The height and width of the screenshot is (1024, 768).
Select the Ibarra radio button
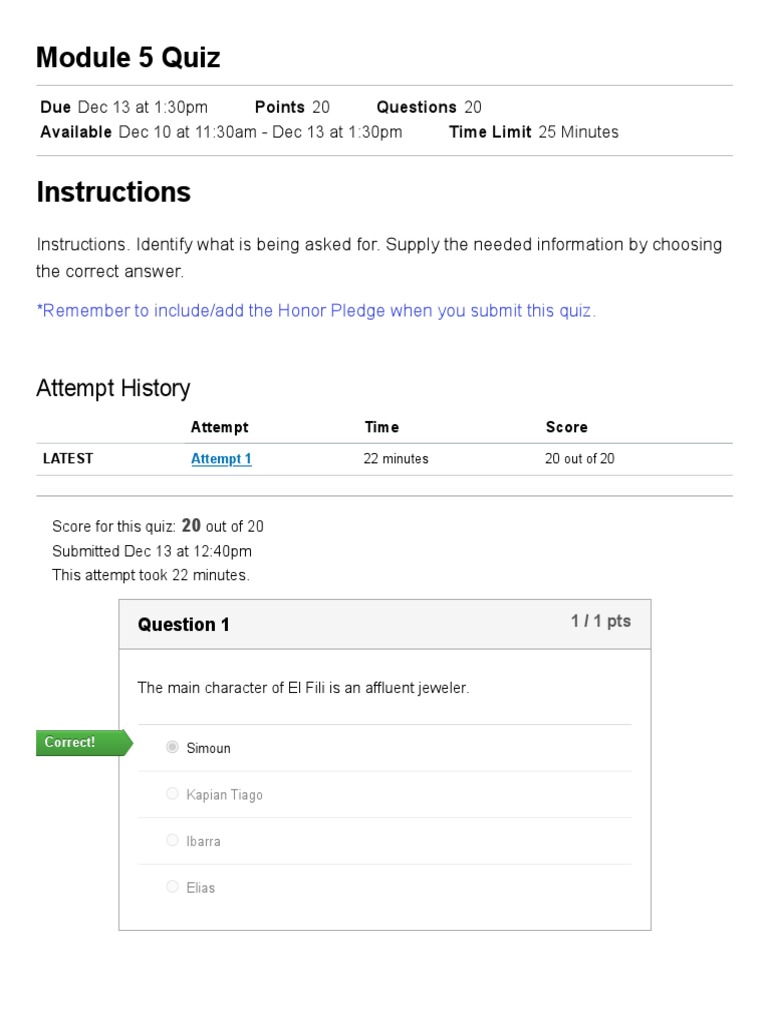(x=173, y=840)
